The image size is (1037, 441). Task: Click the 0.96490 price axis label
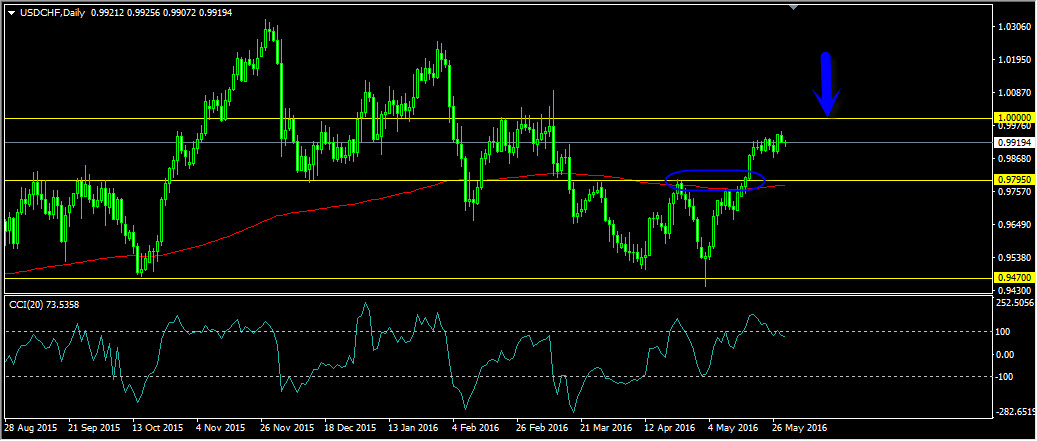1014,225
